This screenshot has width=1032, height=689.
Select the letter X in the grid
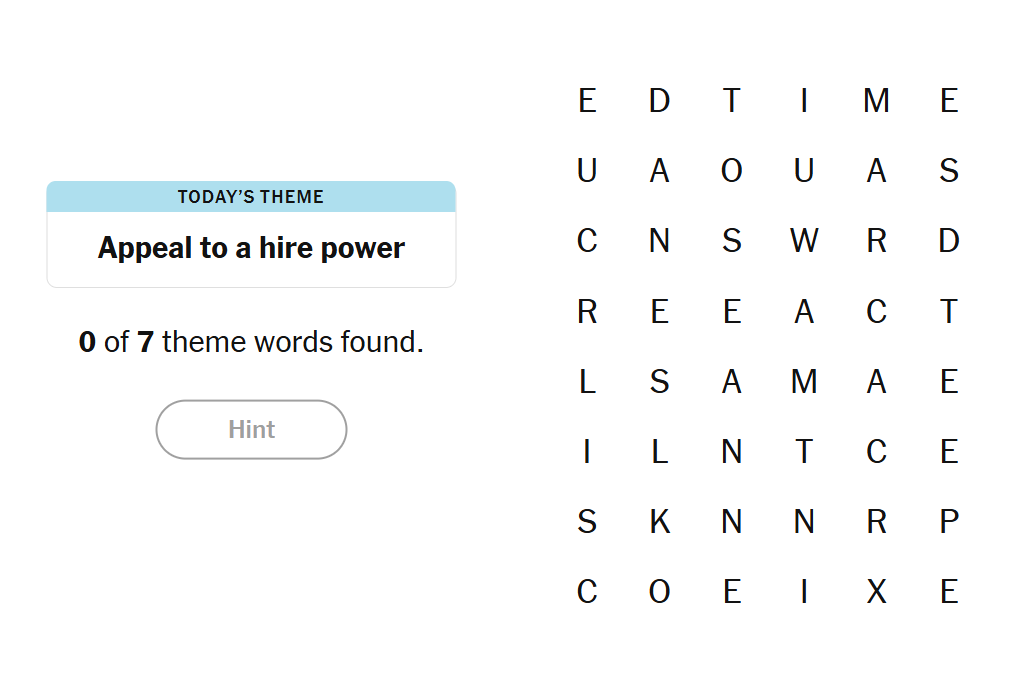876,592
